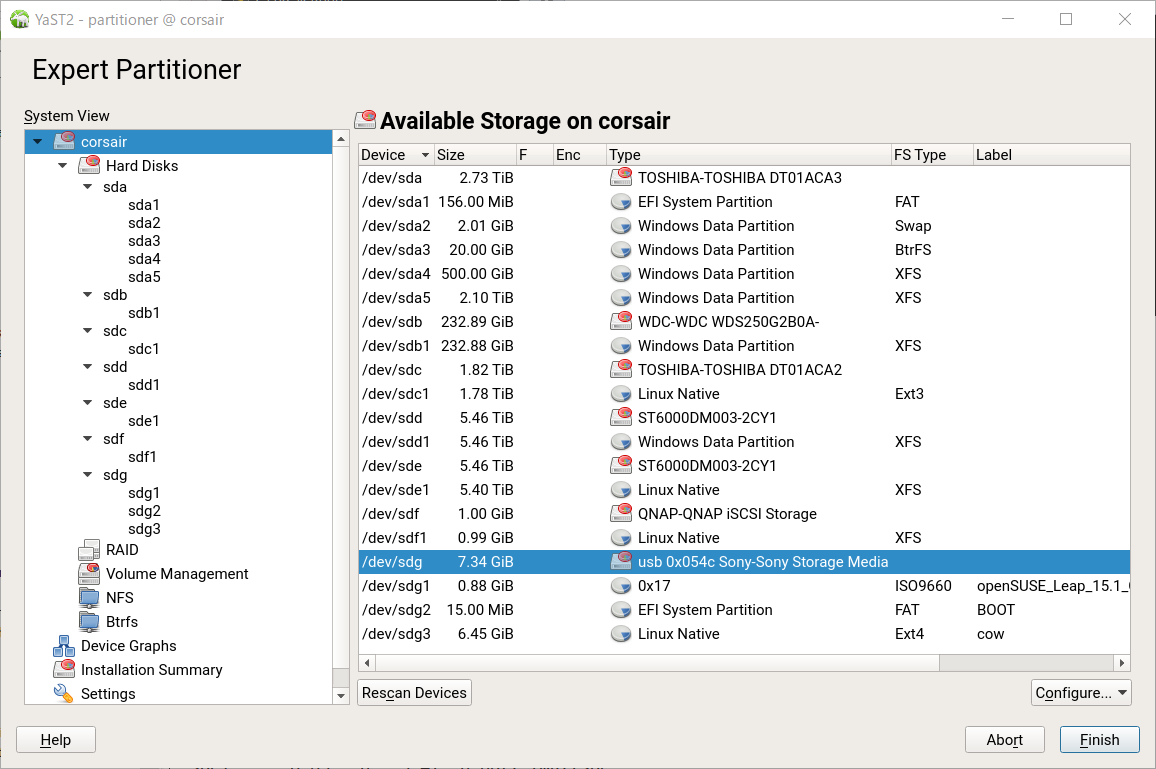
Task: Click the RAID icon in tree
Action: [89, 549]
